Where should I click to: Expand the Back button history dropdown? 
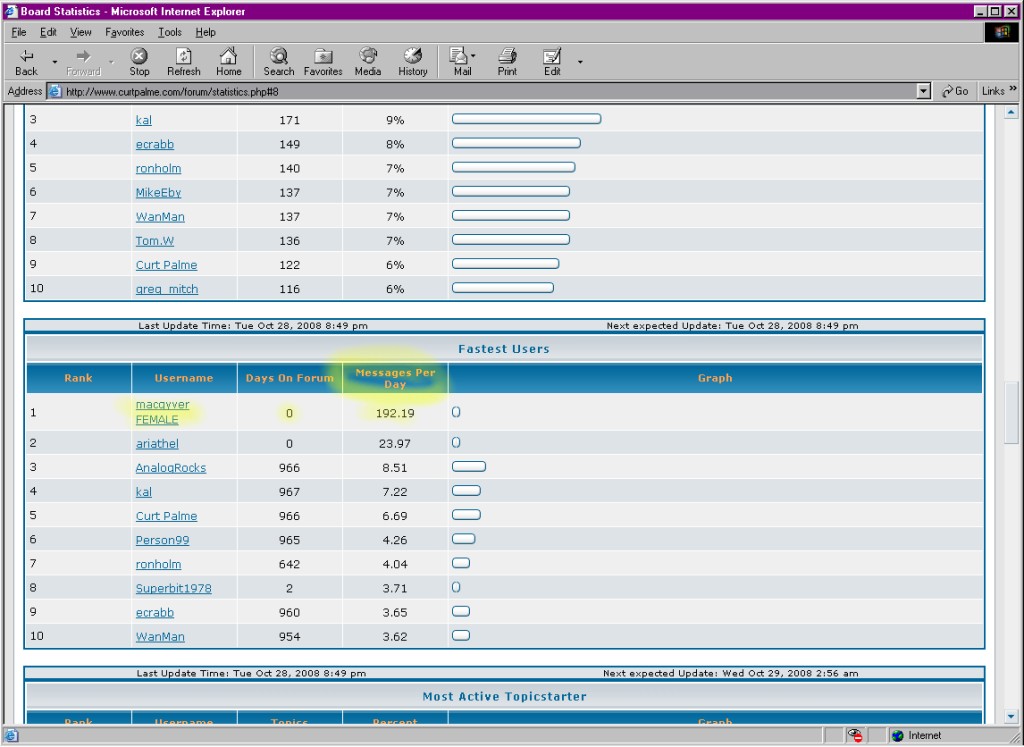point(55,63)
